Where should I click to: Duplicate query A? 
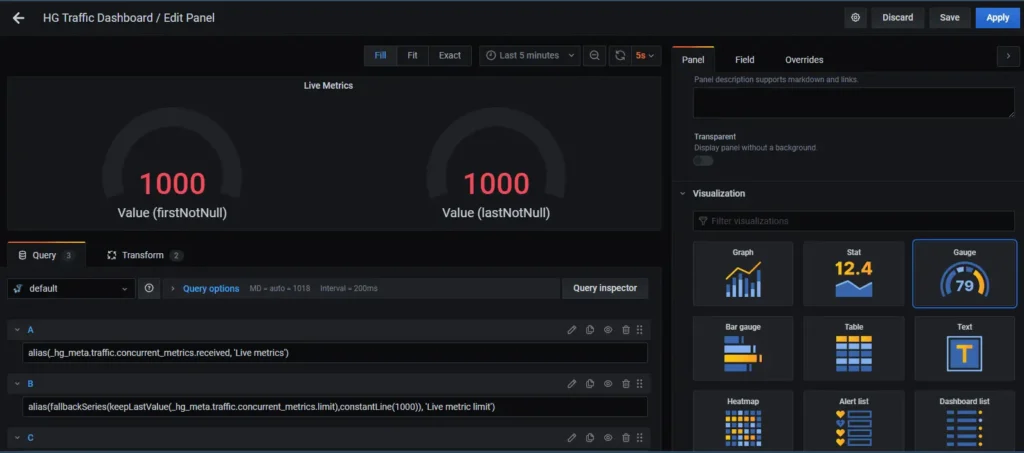pos(590,330)
